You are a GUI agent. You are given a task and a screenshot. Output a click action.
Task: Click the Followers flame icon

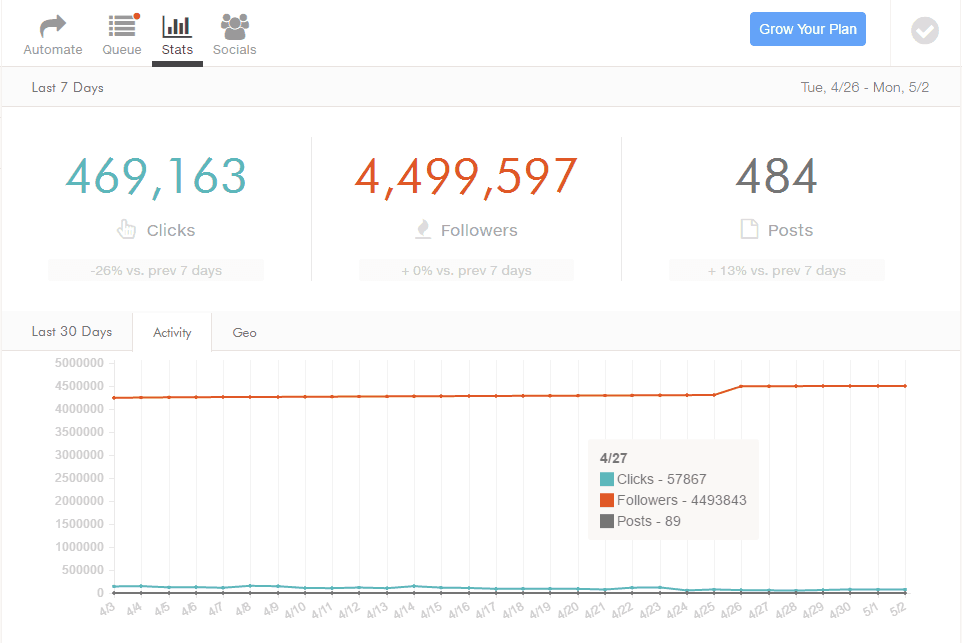tap(423, 230)
